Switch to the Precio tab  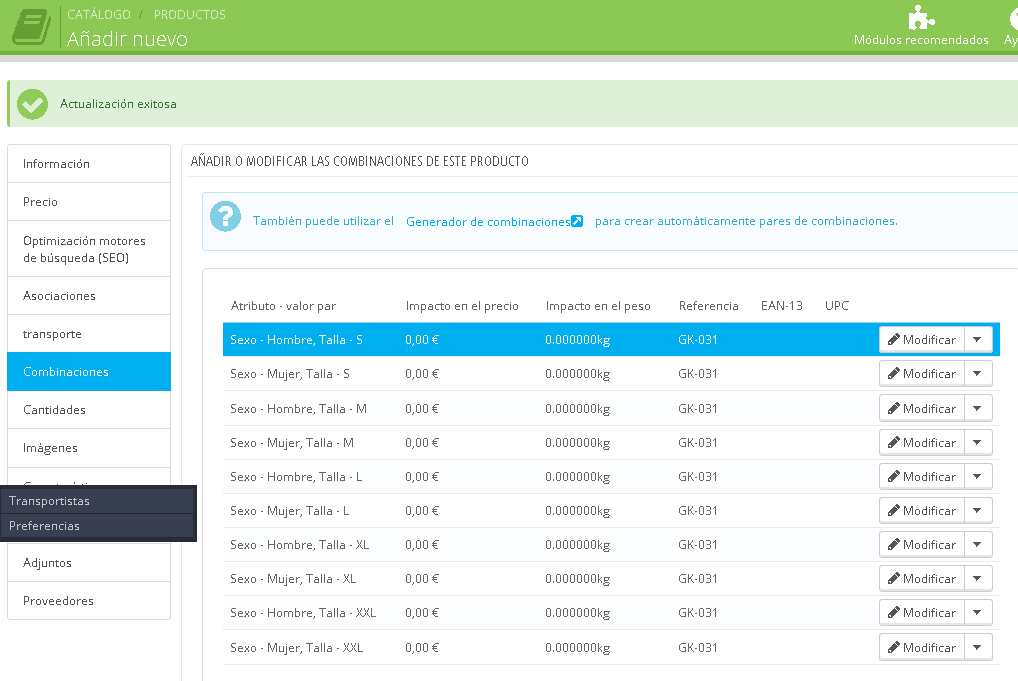[x=41, y=202]
